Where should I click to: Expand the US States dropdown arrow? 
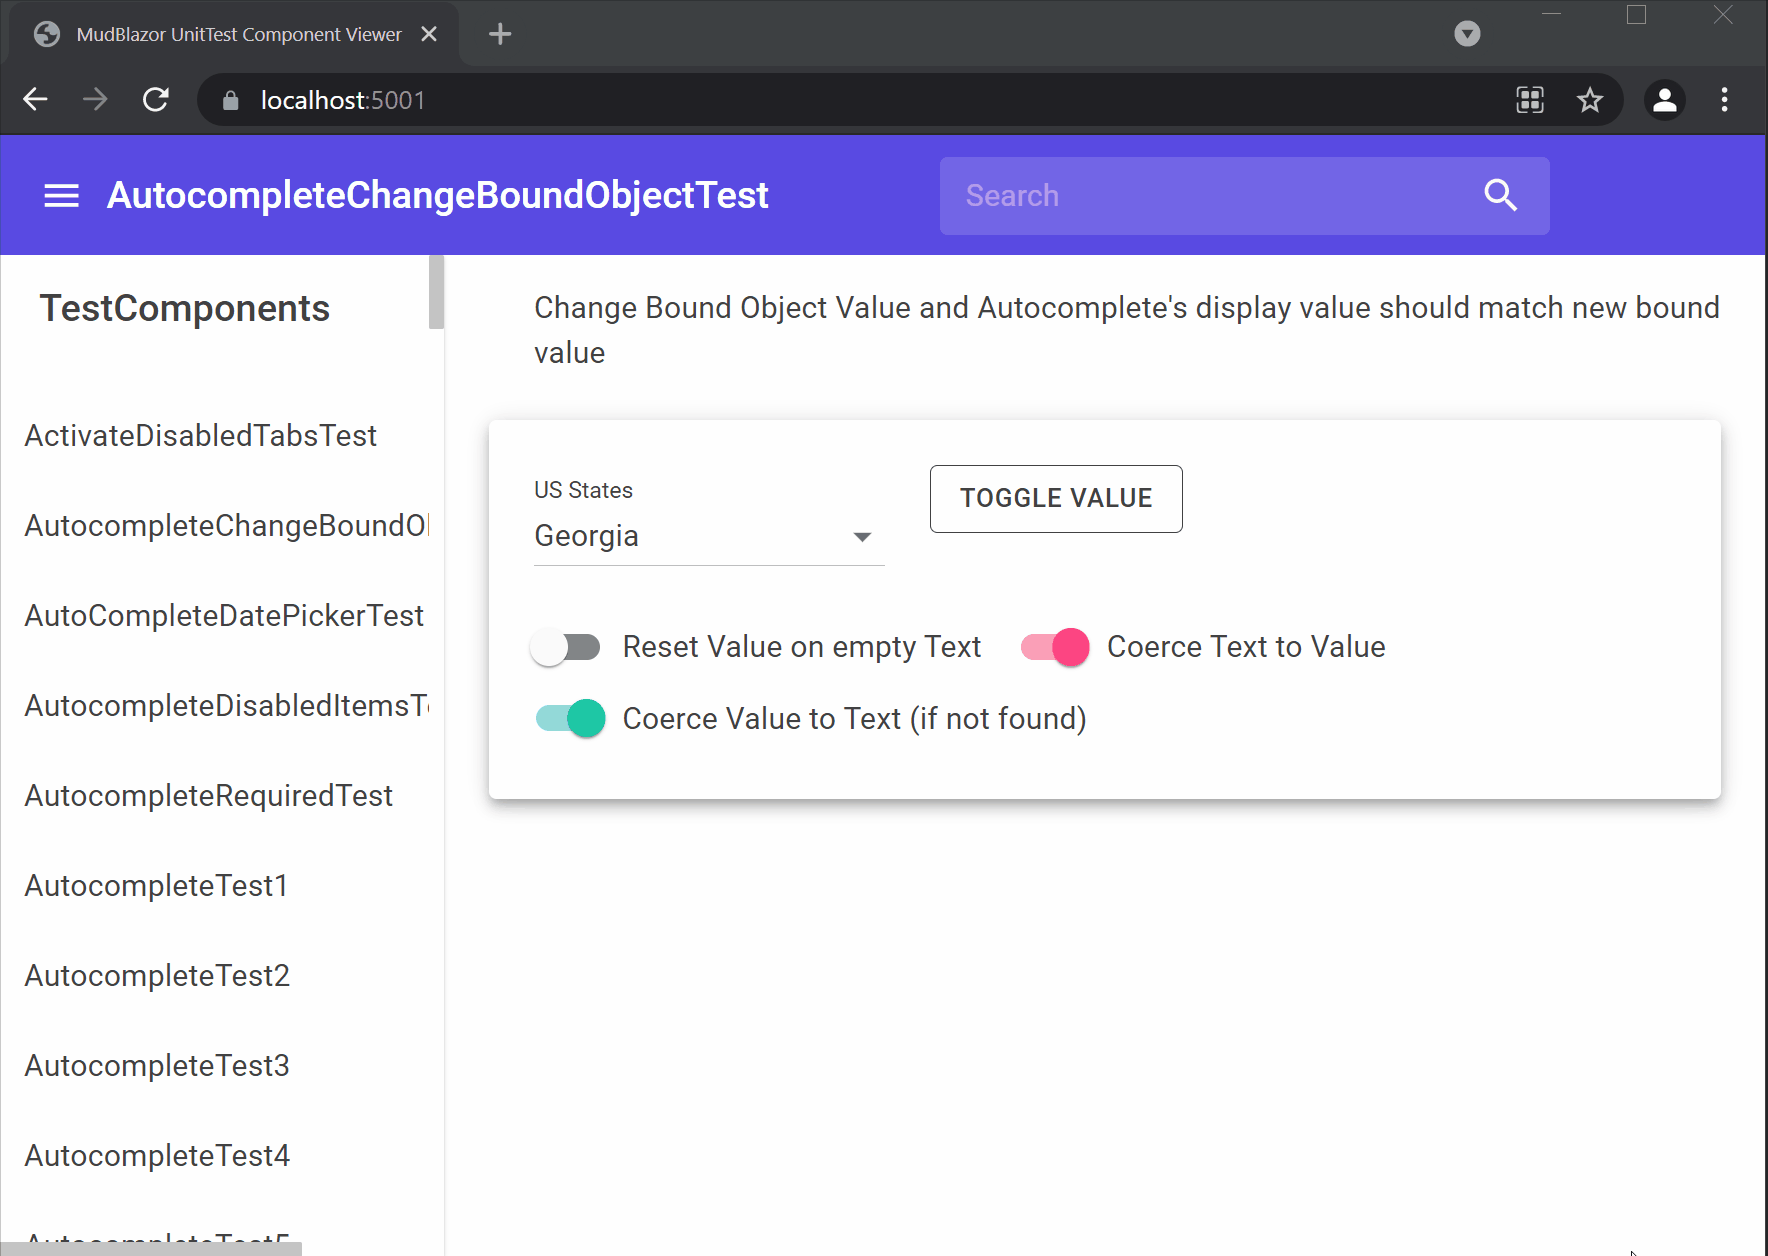pyautogui.click(x=862, y=537)
